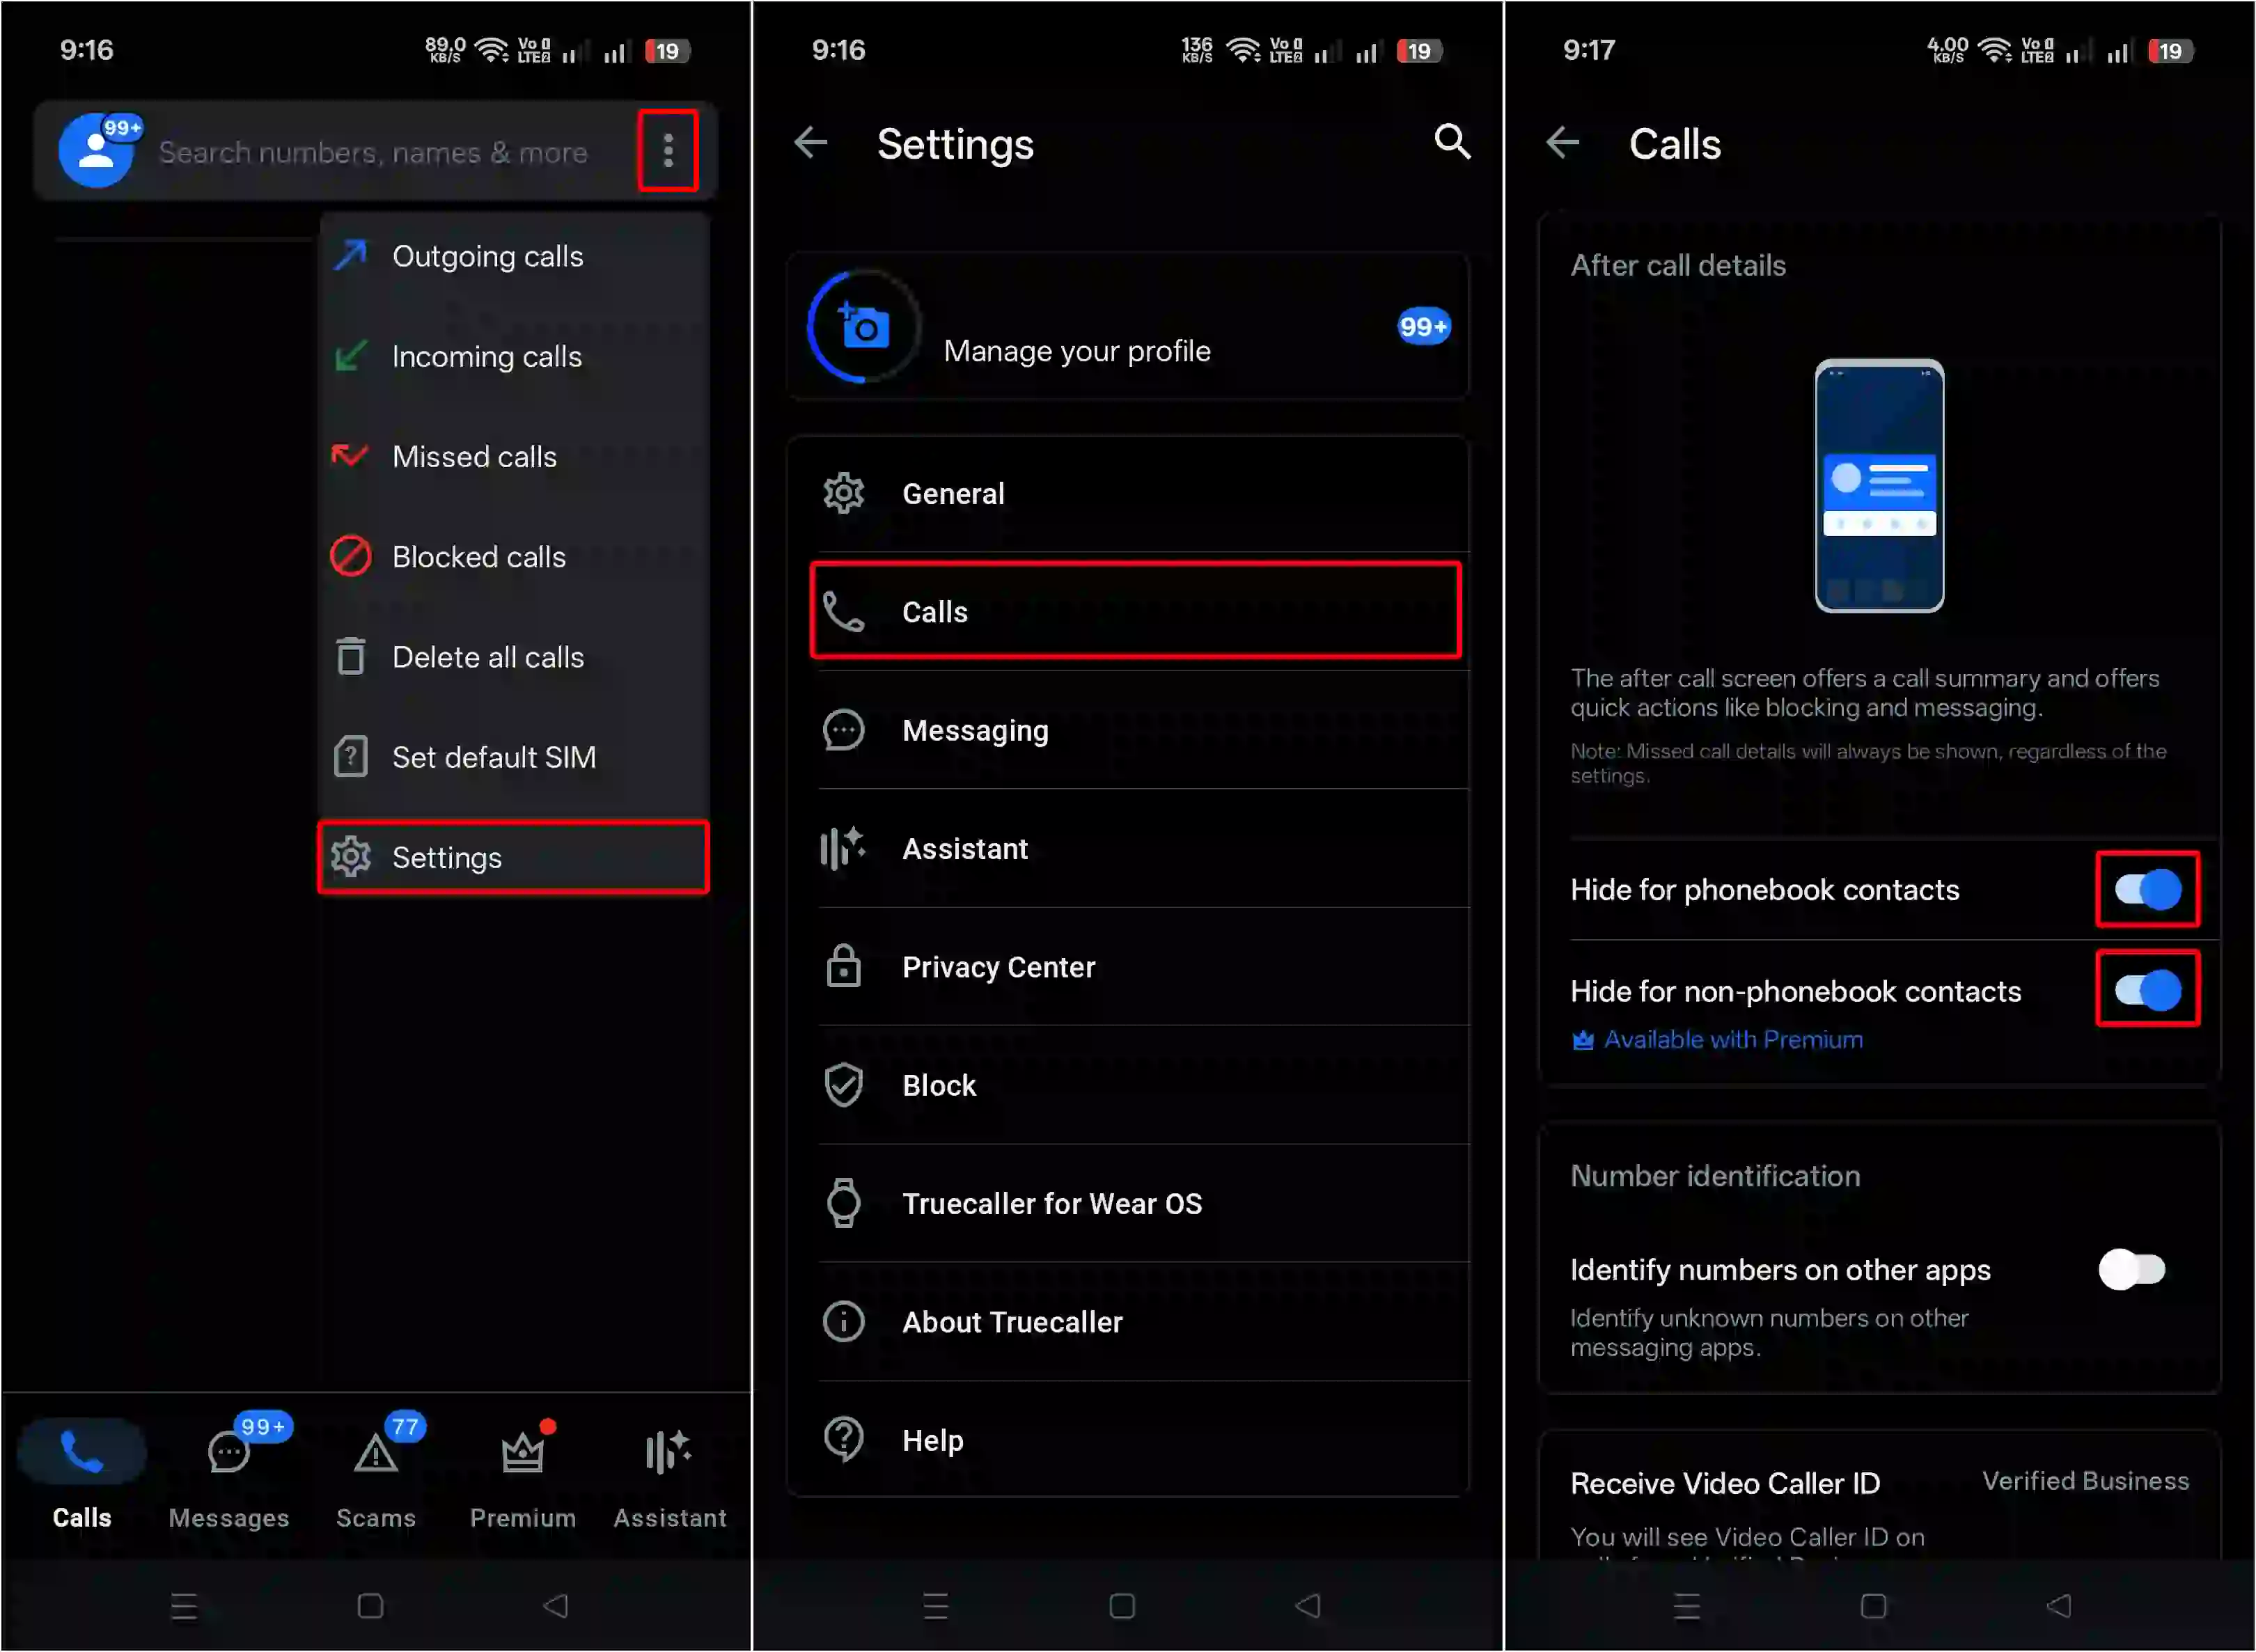Choose Delete all calls option
The height and width of the screenshot is (1652, 2256).
[x=514, y=657]
